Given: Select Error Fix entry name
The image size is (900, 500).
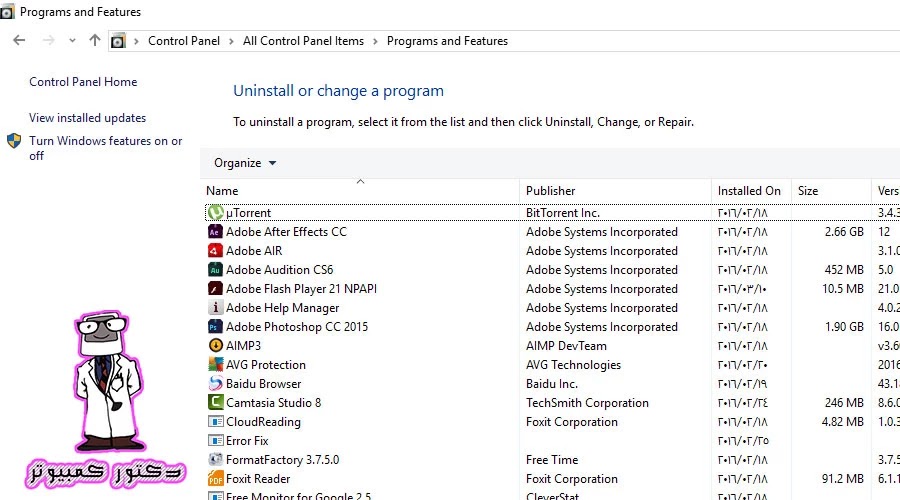Looking at the screenshot, I should click(x=247, y=441).
